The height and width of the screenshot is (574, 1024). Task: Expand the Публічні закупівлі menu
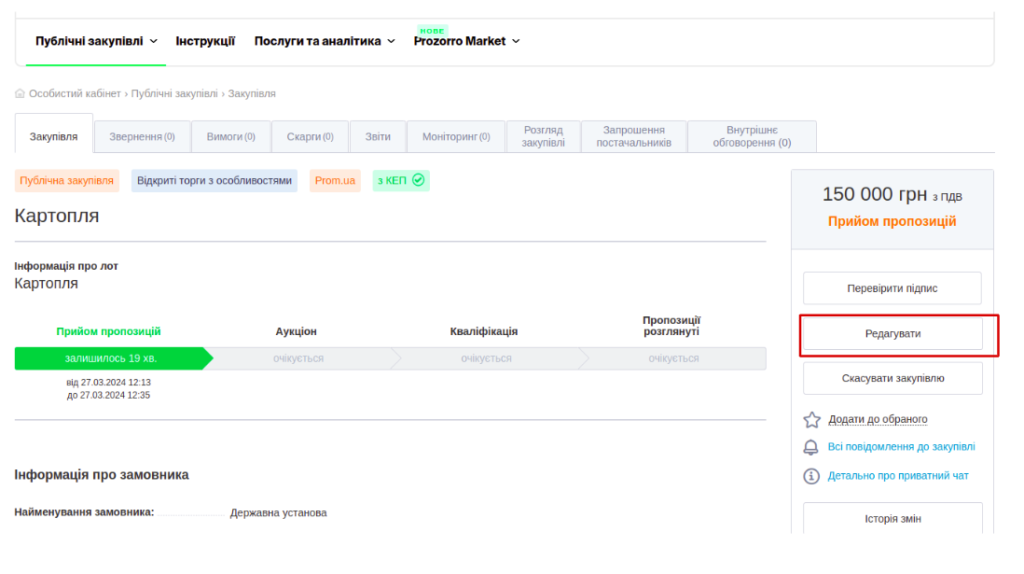[96, 41]
